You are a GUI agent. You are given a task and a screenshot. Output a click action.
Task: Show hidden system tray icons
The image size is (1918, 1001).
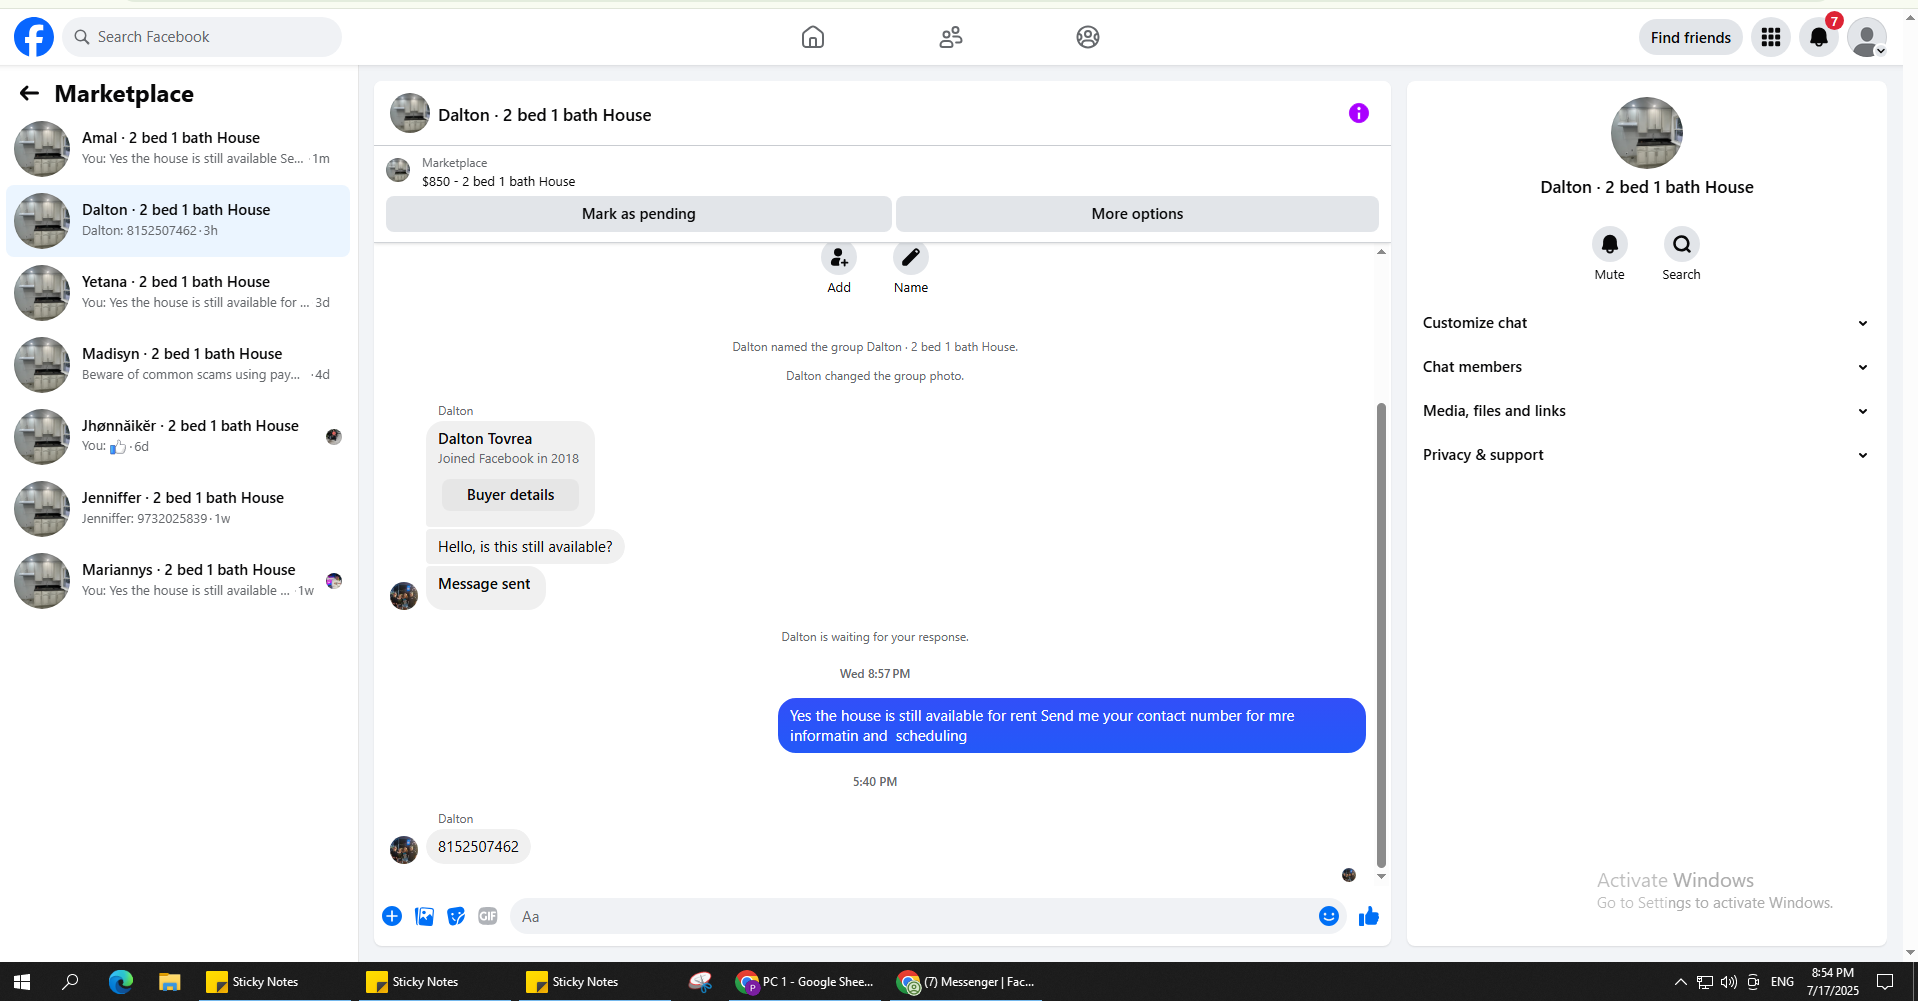[x=1680, y=982]
